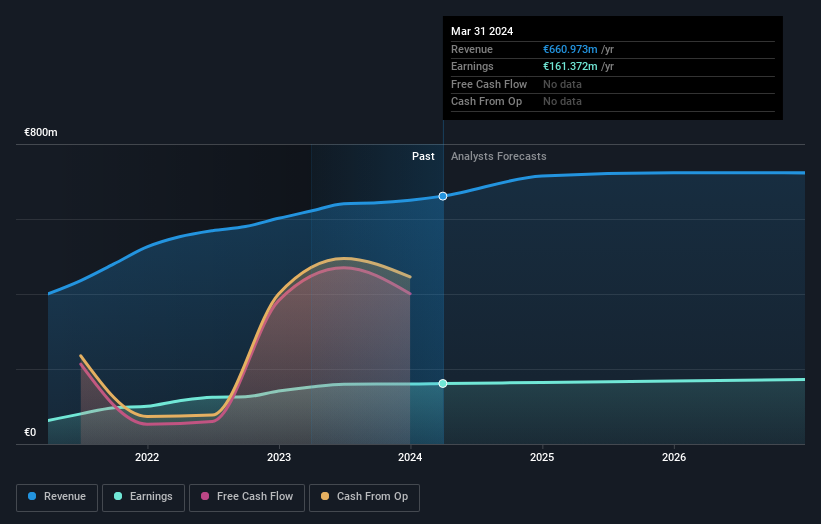
Task: Toggle the Free Cash Flow legend button
Action: click(x=247, y=497)
